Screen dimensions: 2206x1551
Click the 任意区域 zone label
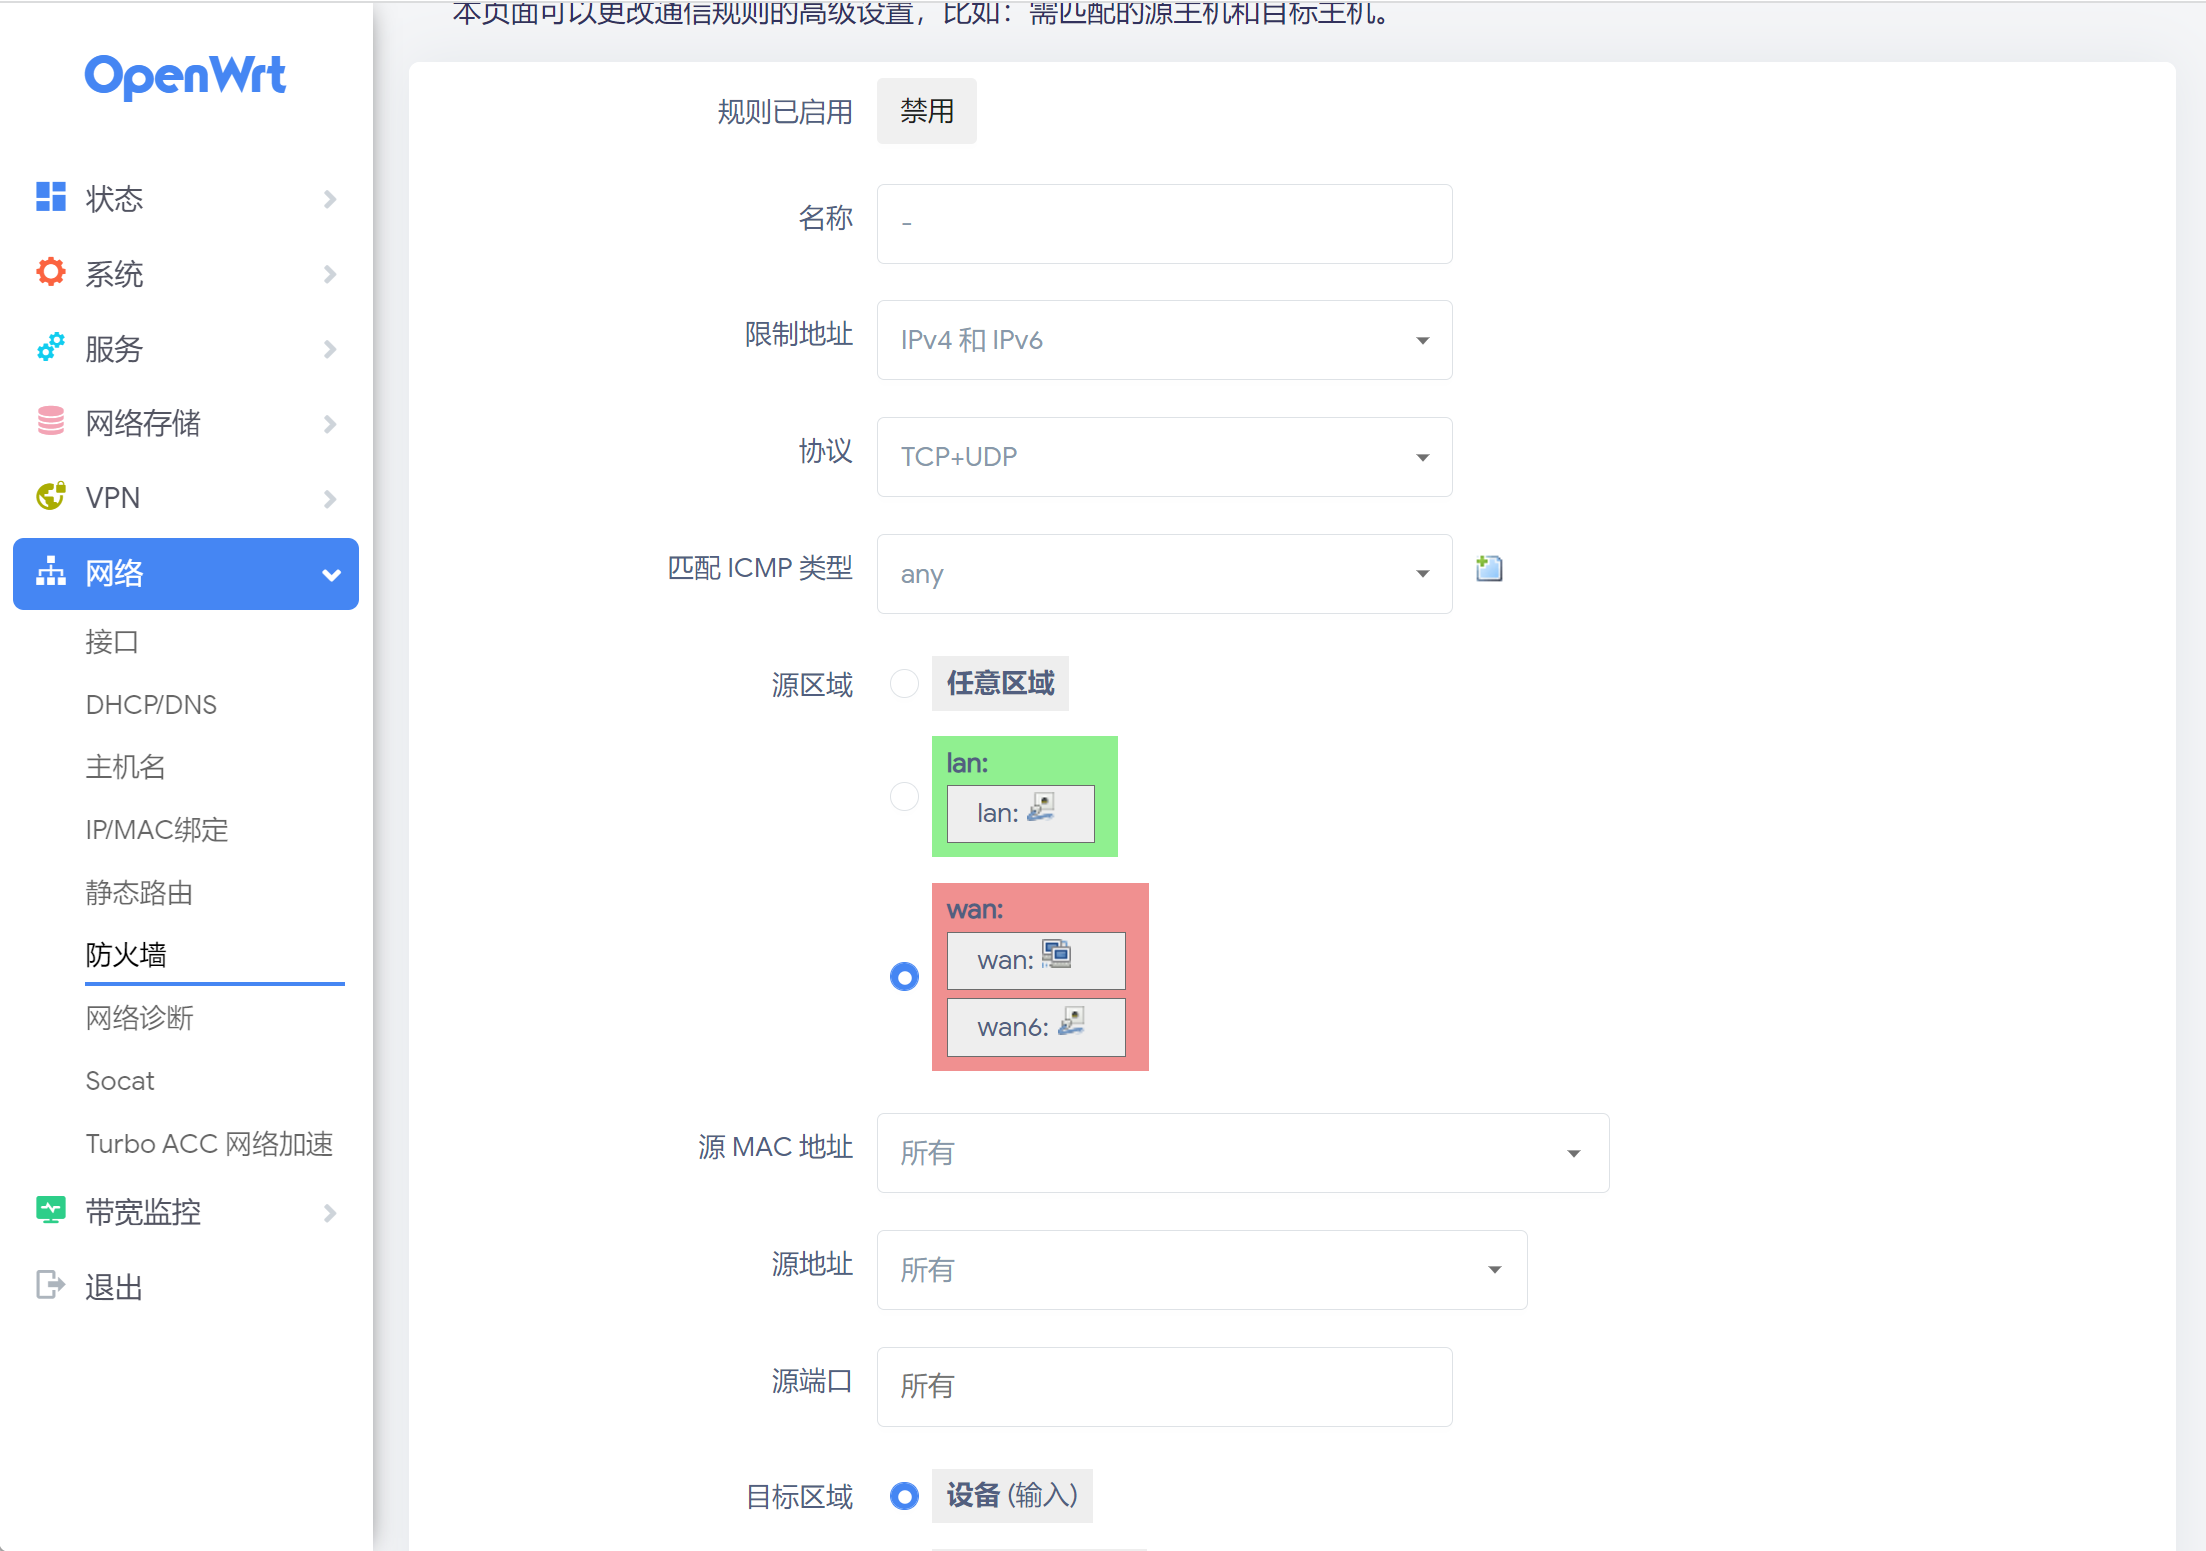pyautogui.click(x=1000, y=683)
